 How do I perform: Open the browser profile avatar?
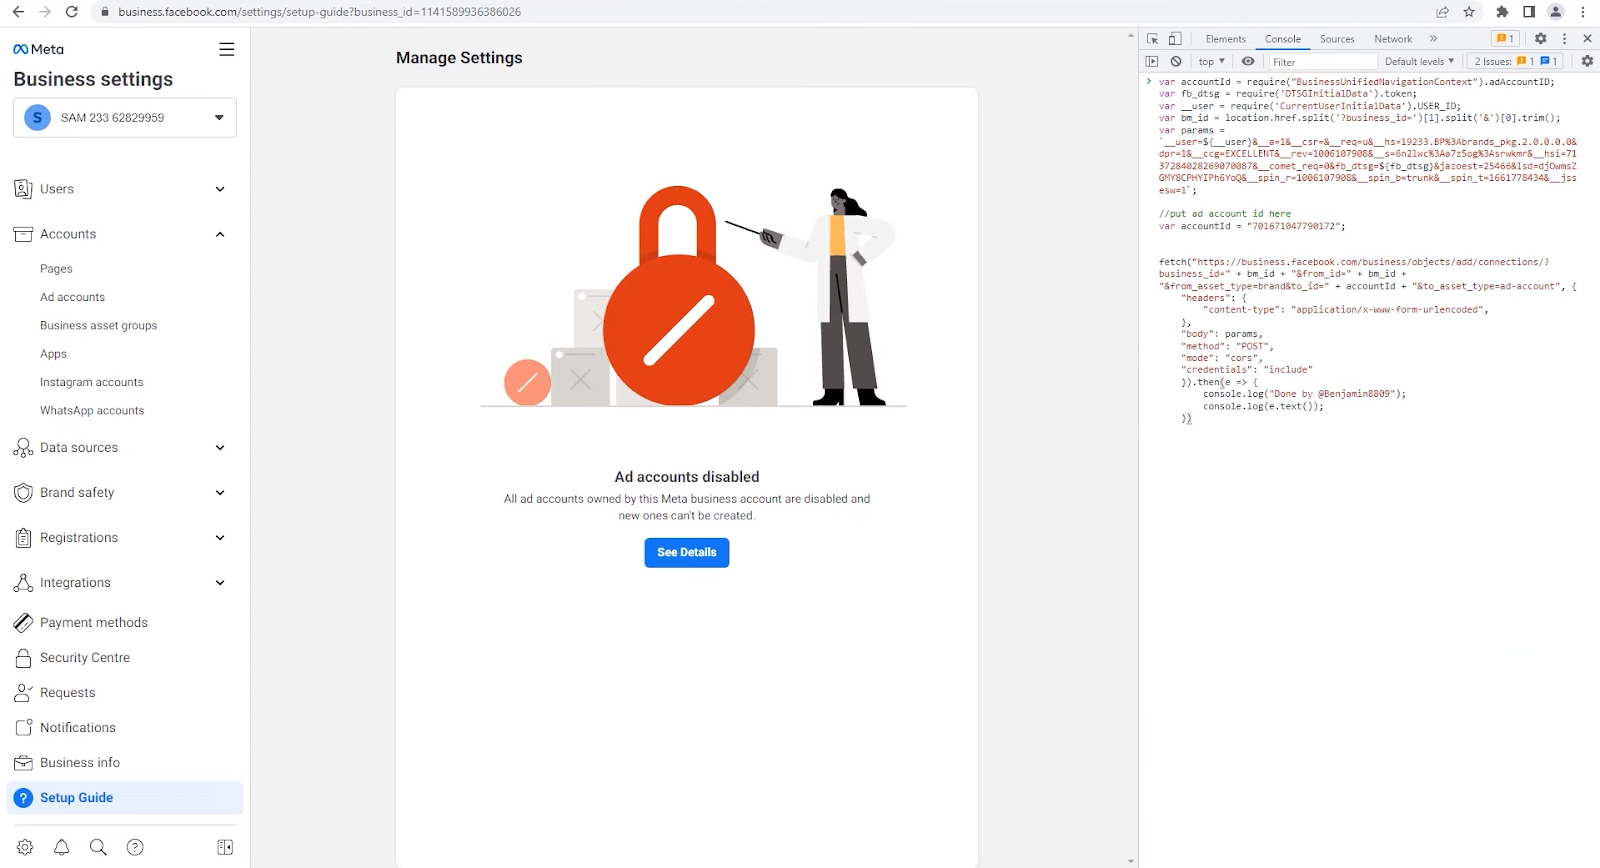1556,12
